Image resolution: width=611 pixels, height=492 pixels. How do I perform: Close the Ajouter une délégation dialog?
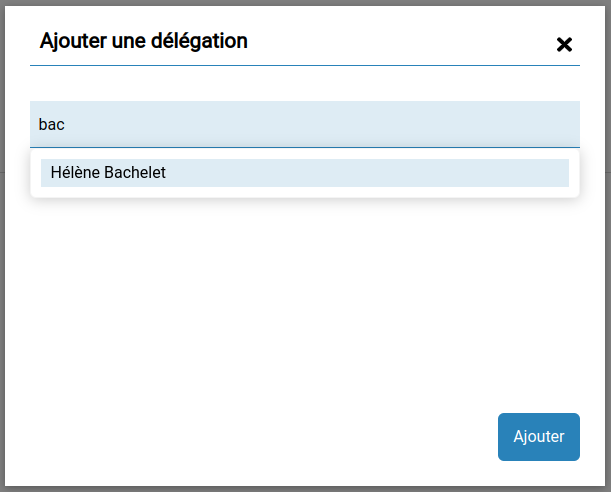click(564, 44)
